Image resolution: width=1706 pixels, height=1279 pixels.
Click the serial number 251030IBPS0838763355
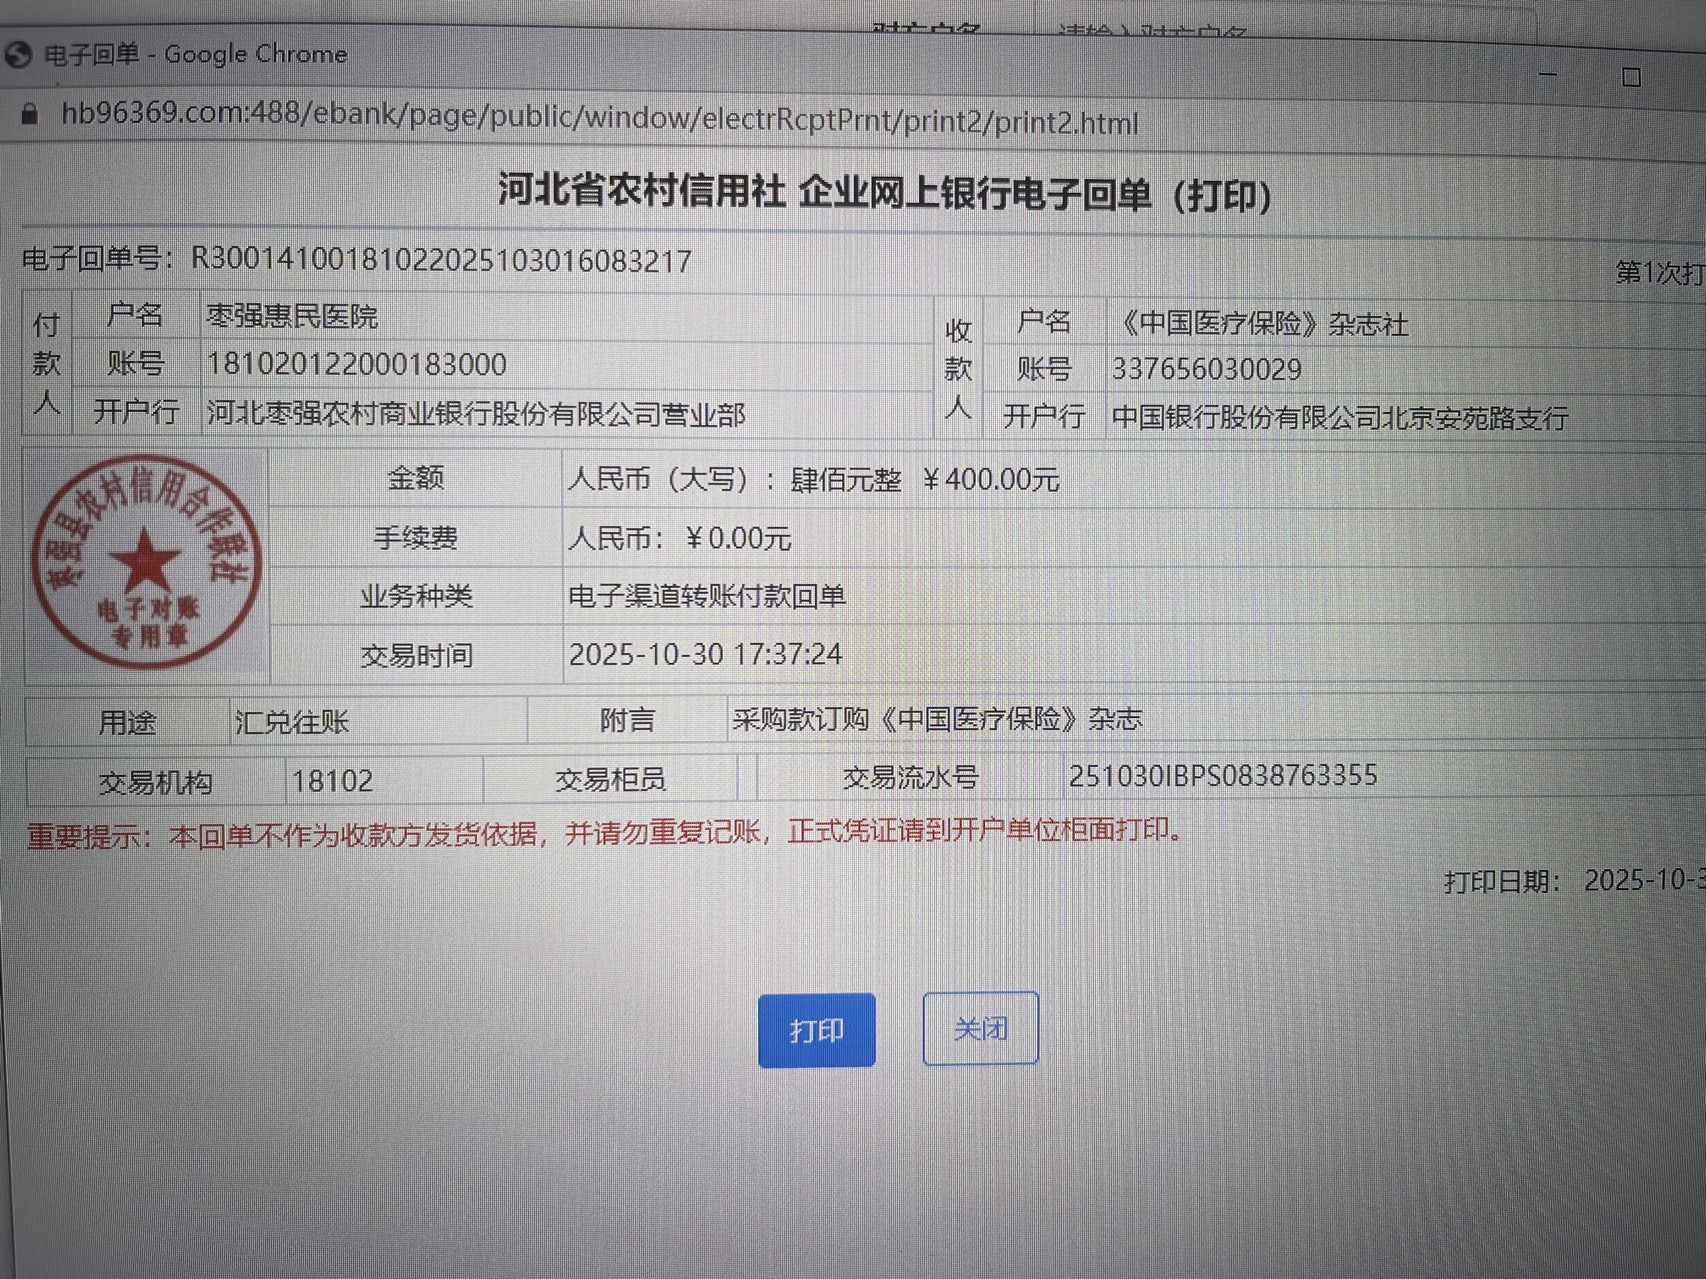[1222, 776]
